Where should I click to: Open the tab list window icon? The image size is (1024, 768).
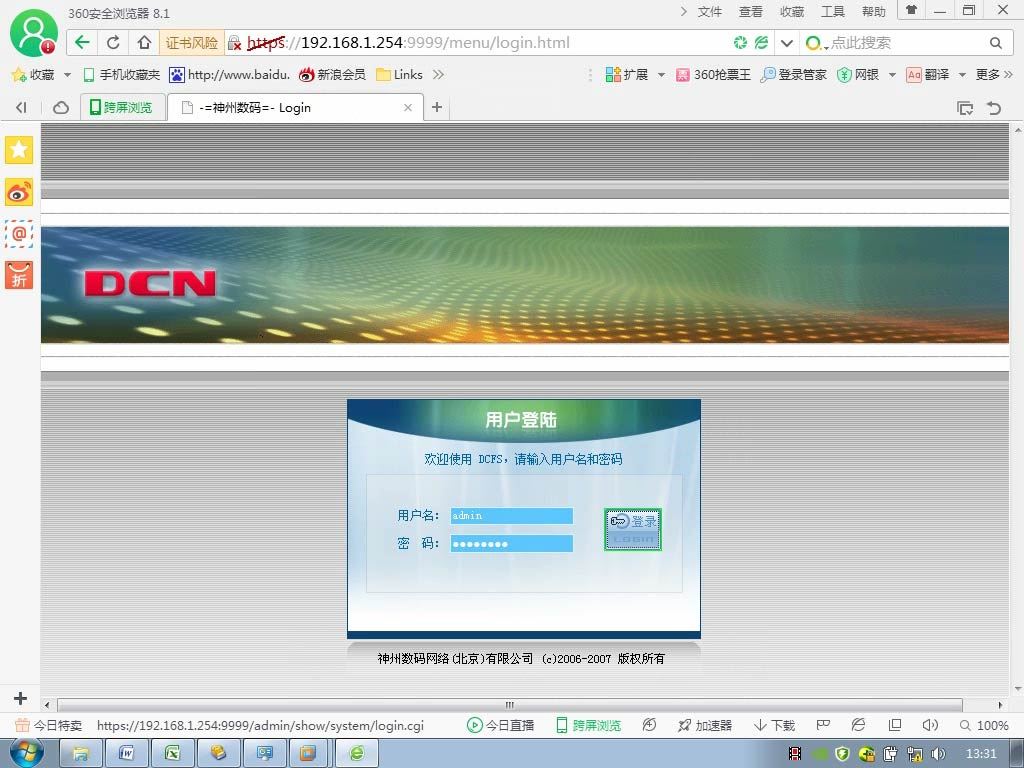click(965, 108)
